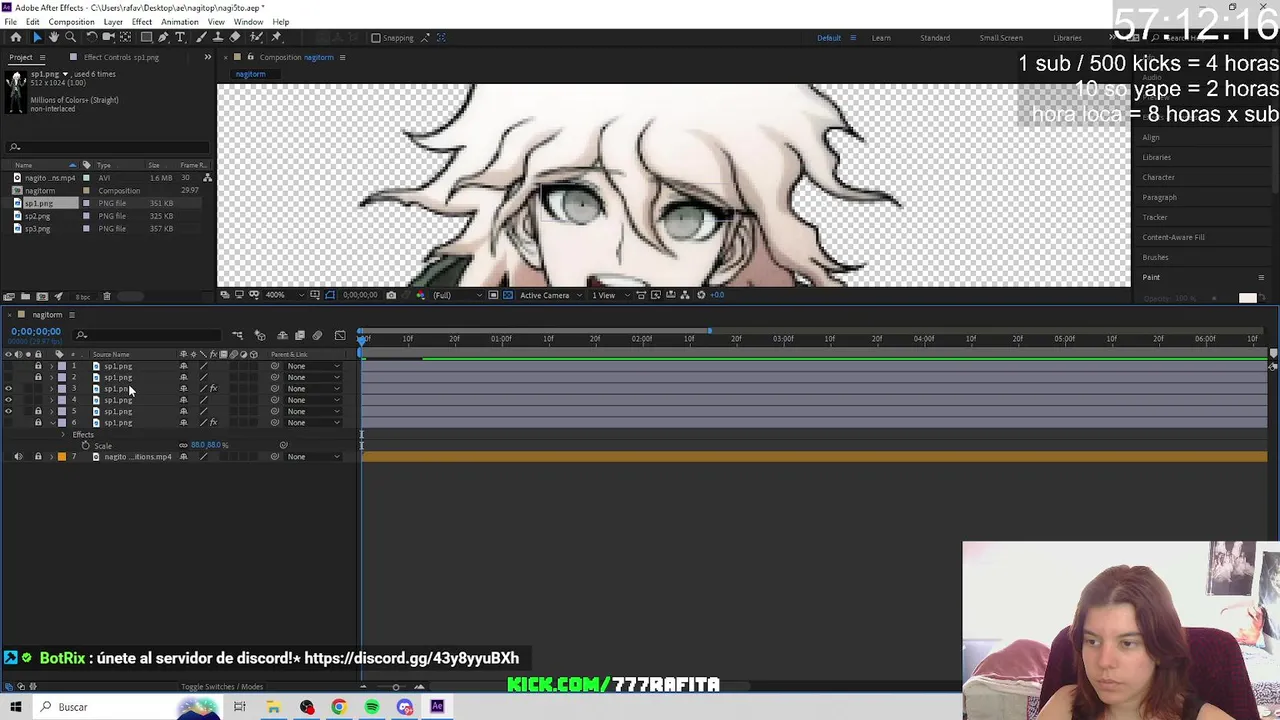Switch to the Effect Controls sp1.png tab
Image resolution: width=1280 pixels, height=720 pixels.
click(x=121, y=57)
